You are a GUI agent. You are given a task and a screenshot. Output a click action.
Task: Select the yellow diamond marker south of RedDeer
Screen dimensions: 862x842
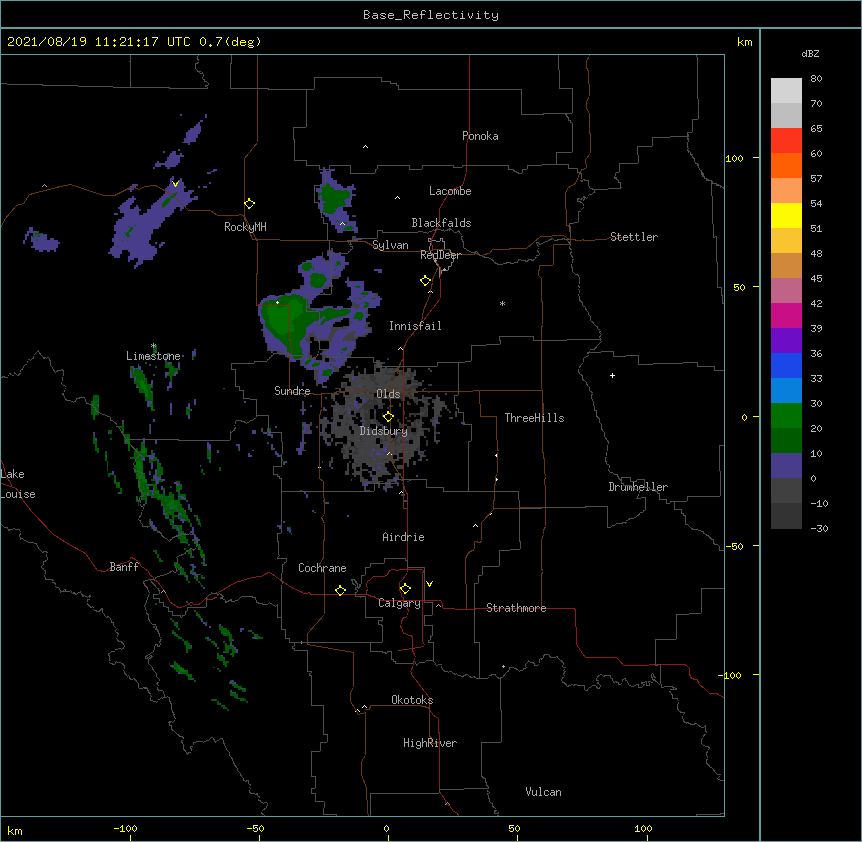[x=426, y=281]
